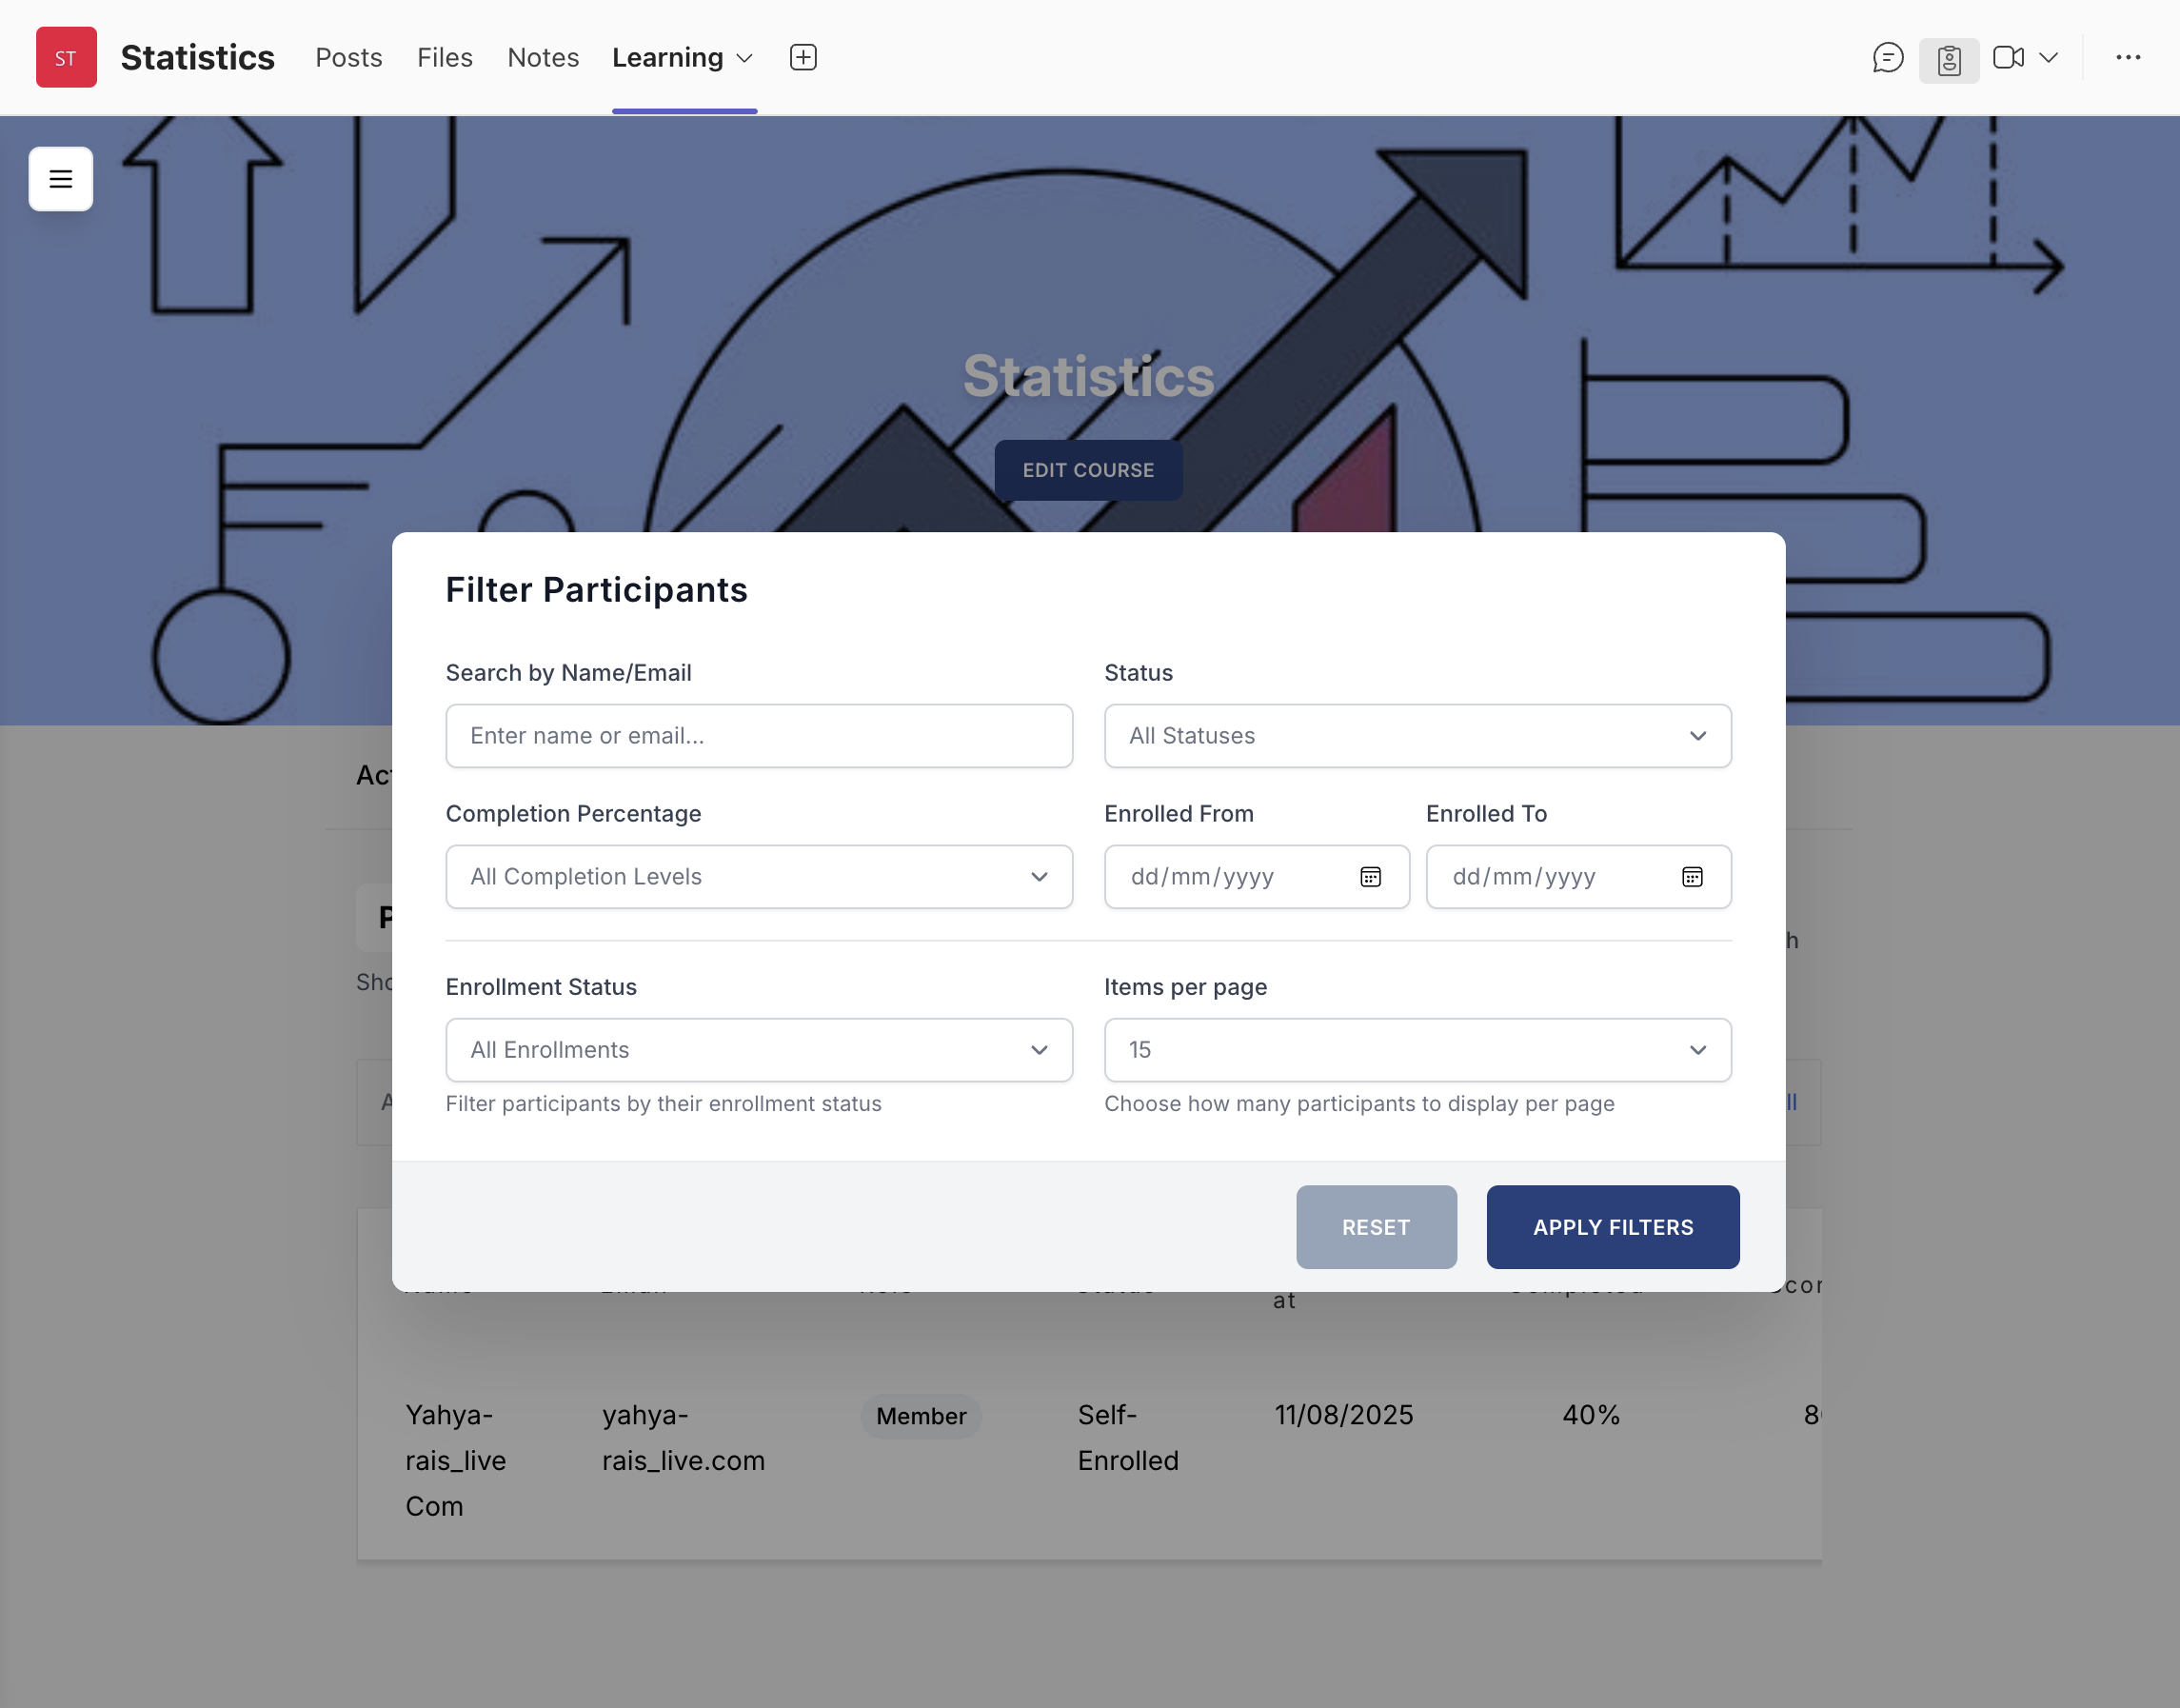
Task: Change the Items per page dropdown
Action: pyautogui.click(x=1417, y=1050)
